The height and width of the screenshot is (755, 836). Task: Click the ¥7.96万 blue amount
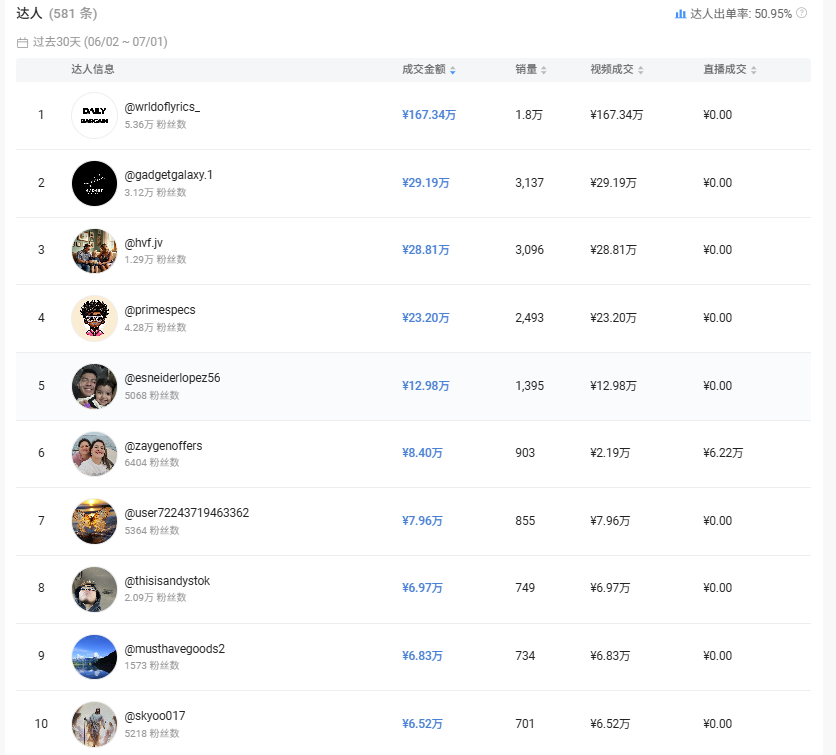pyautogui.click(x=422, y=520)
